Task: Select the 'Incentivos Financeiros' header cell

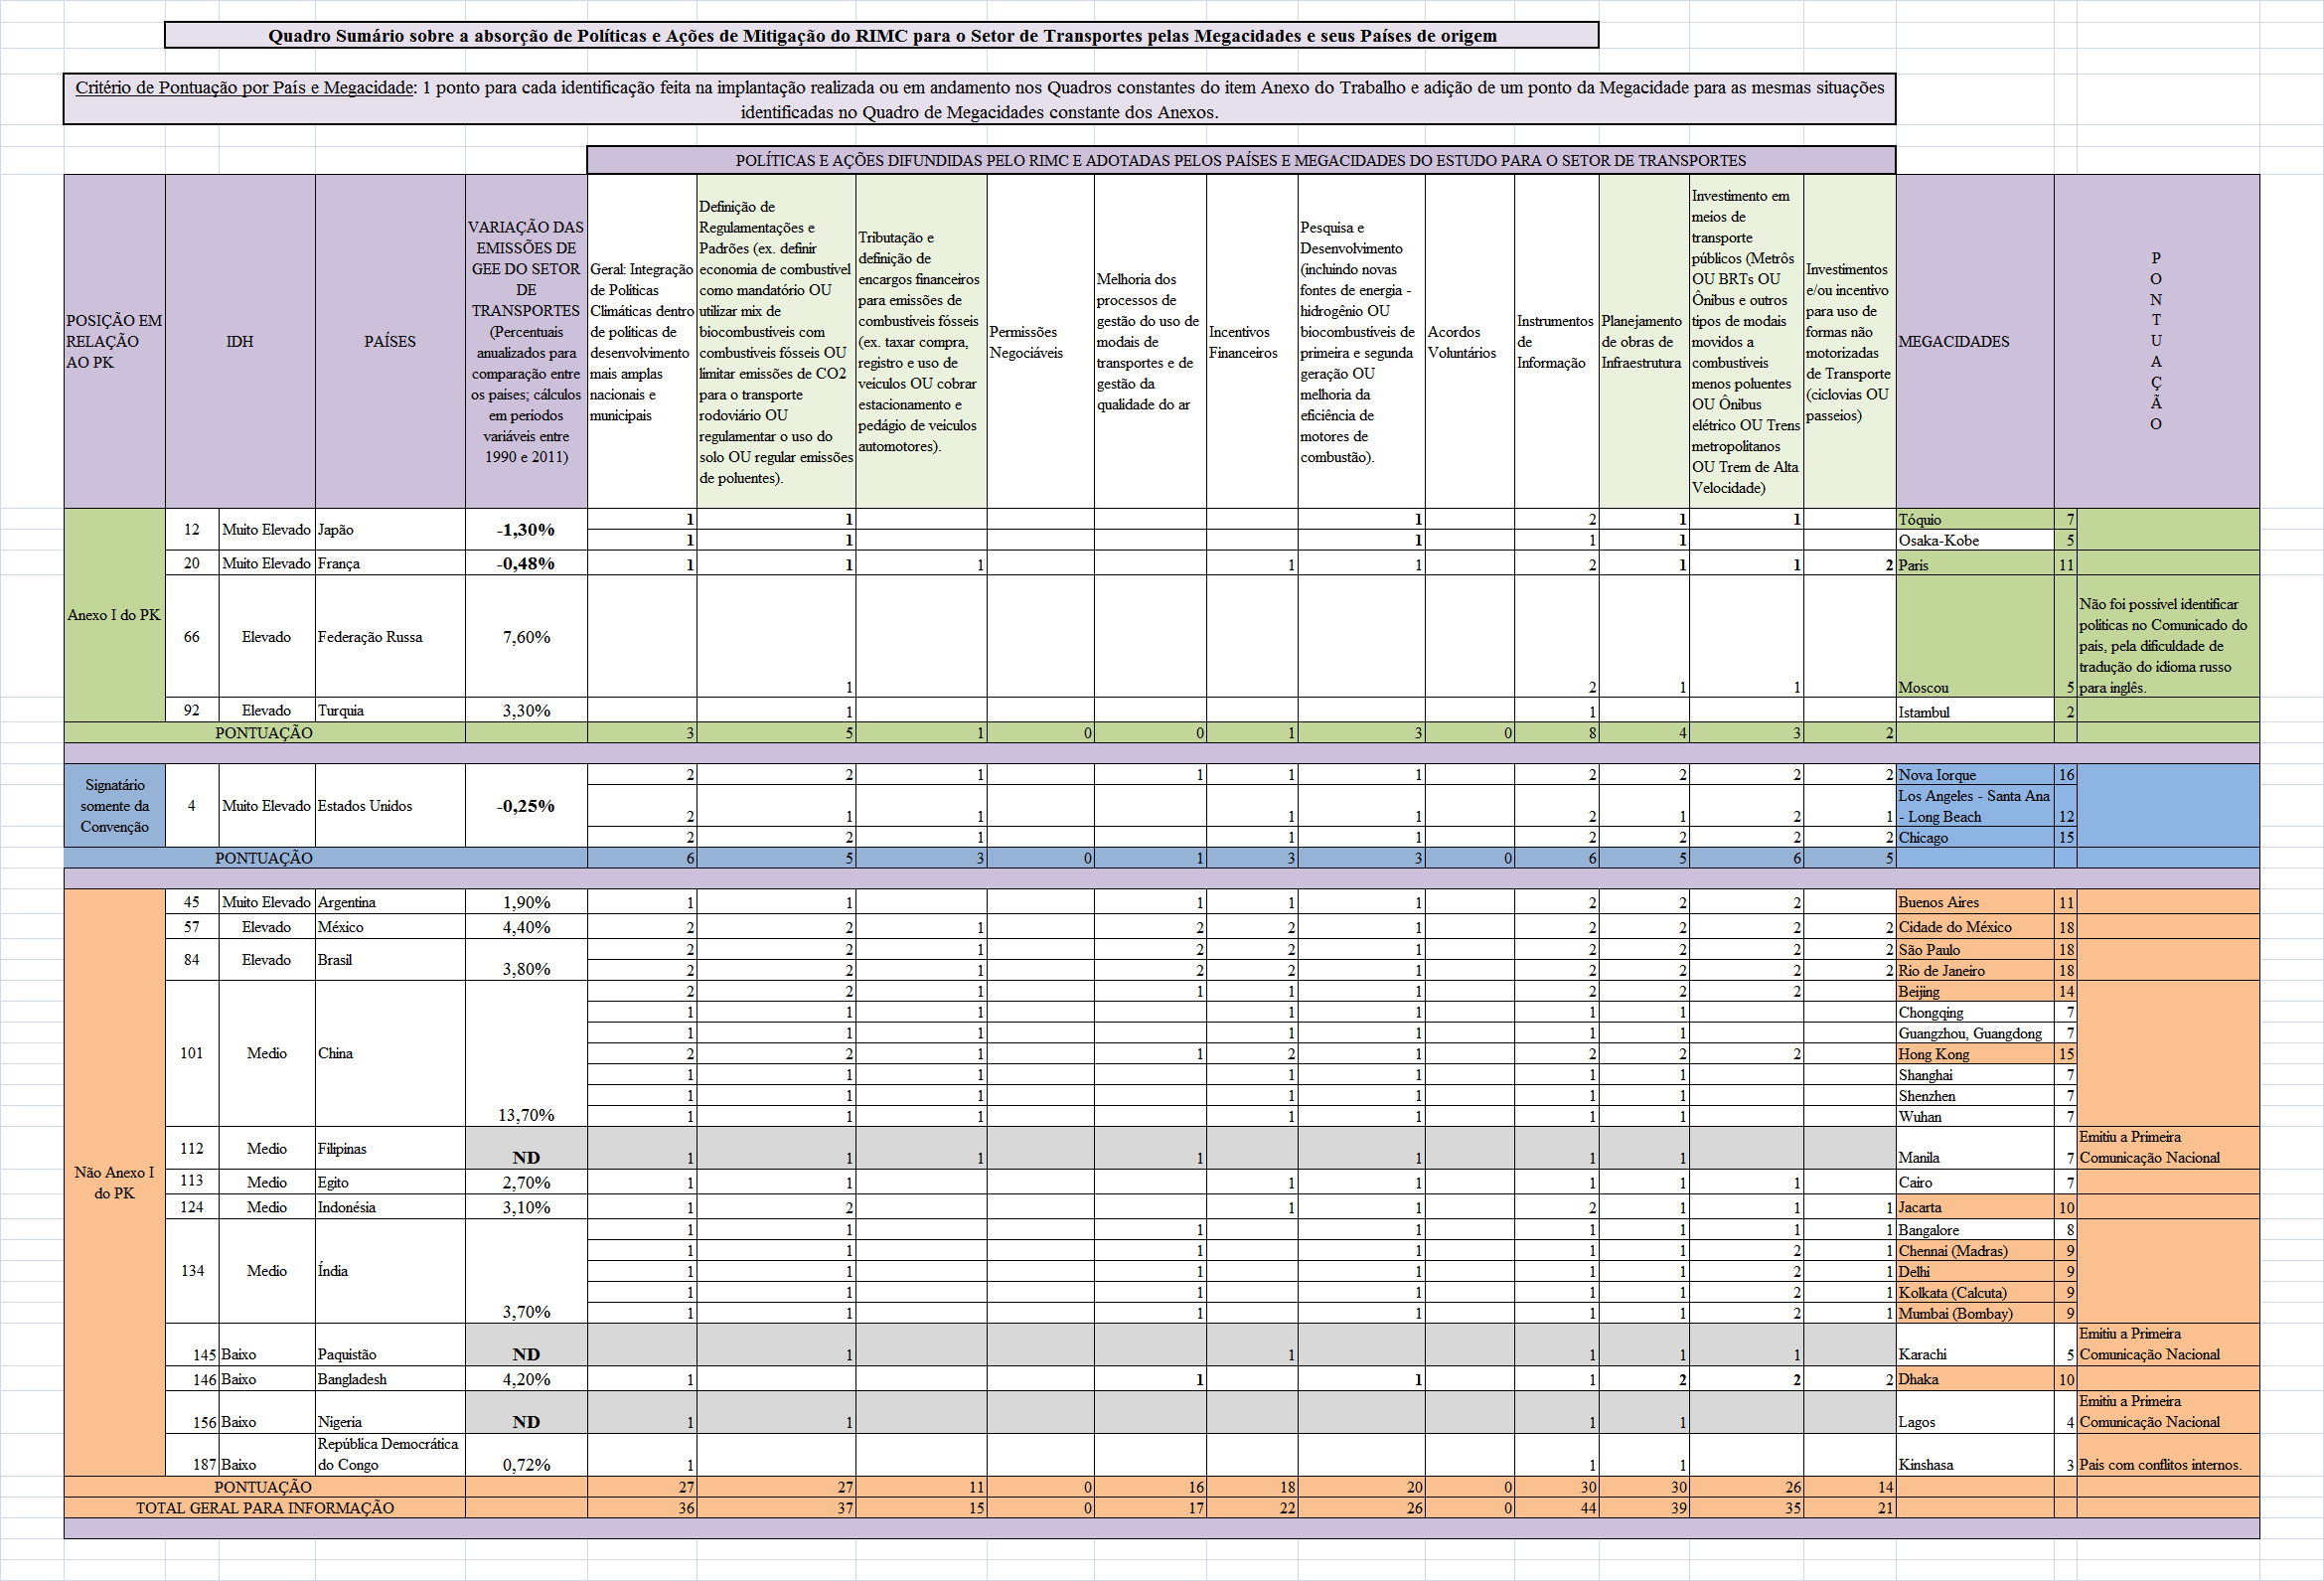Action: [1252, 341]
